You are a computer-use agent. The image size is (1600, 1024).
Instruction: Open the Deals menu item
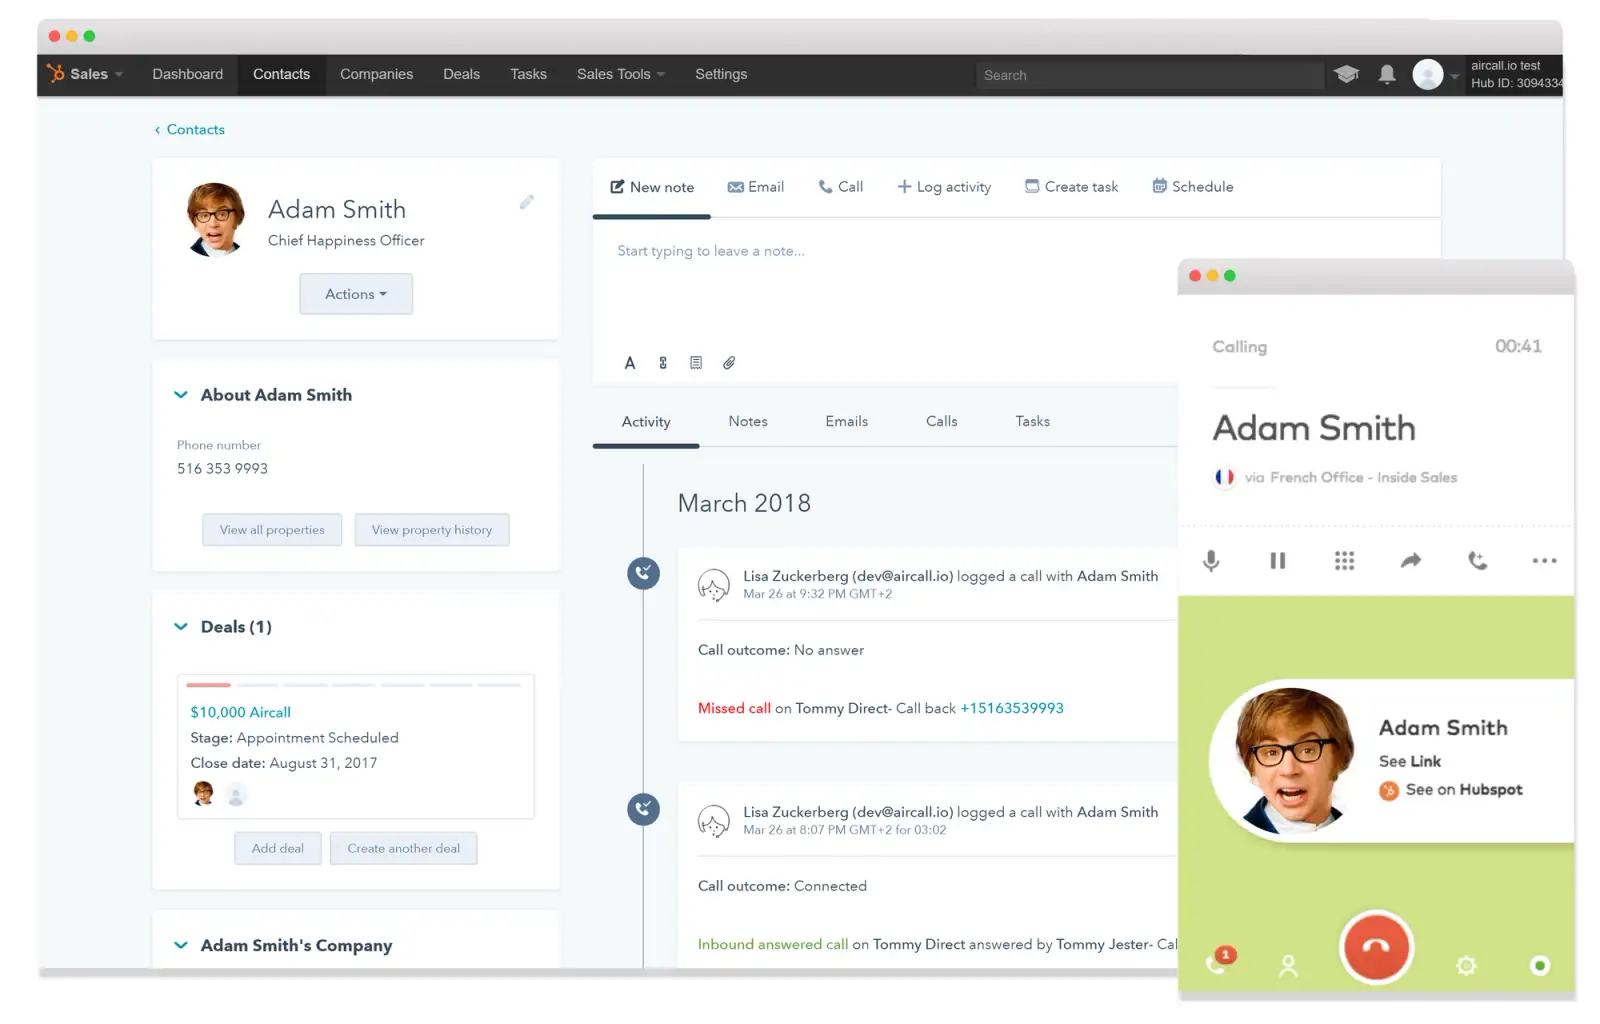(x=461, y=74)
